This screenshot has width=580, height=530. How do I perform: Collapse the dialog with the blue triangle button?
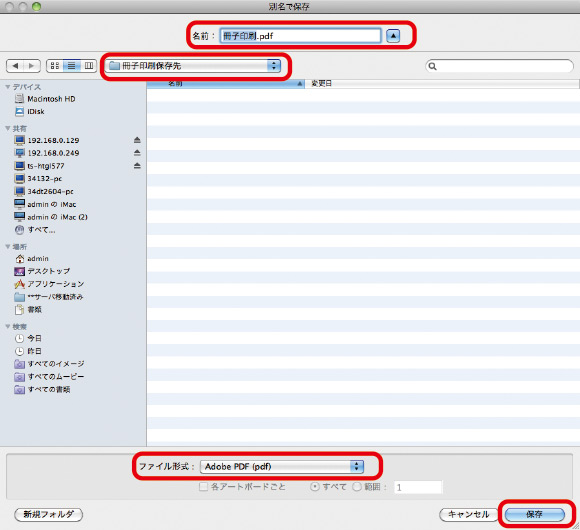(393, 36)
